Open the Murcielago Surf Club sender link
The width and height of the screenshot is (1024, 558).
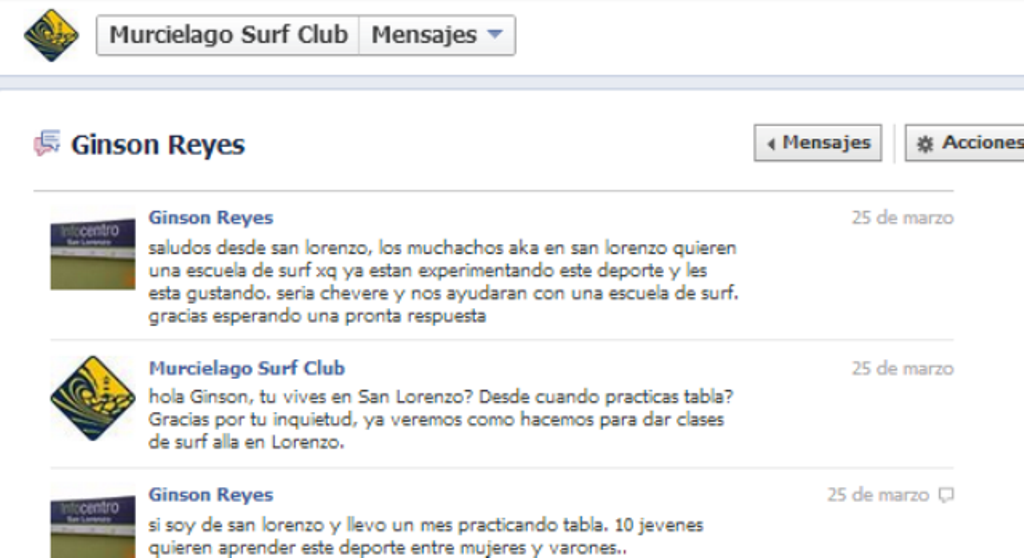[x=246, y=368]
